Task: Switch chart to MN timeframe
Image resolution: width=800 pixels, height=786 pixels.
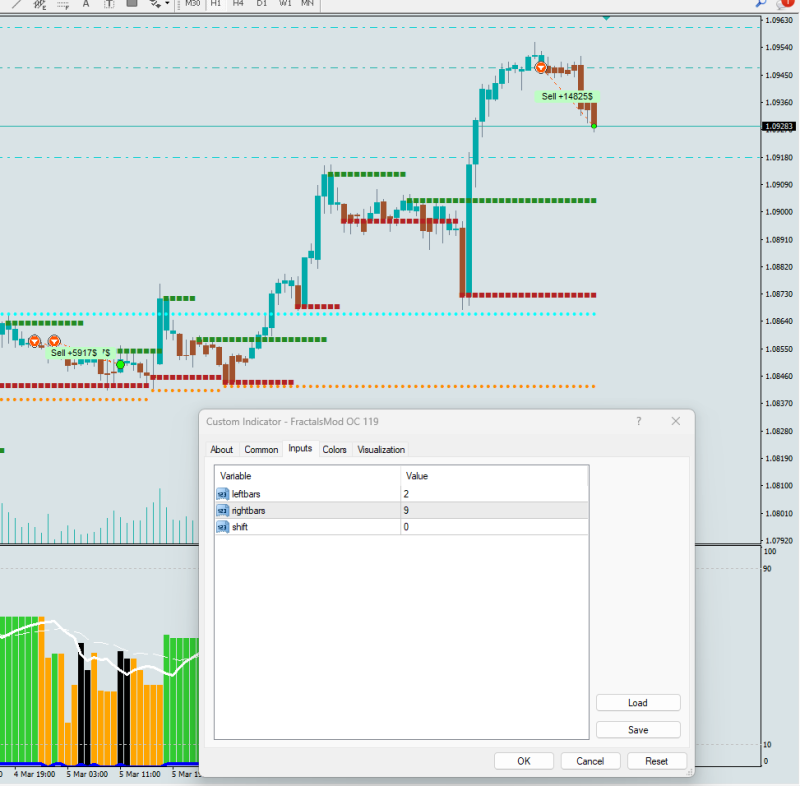Action: (307, 4)
